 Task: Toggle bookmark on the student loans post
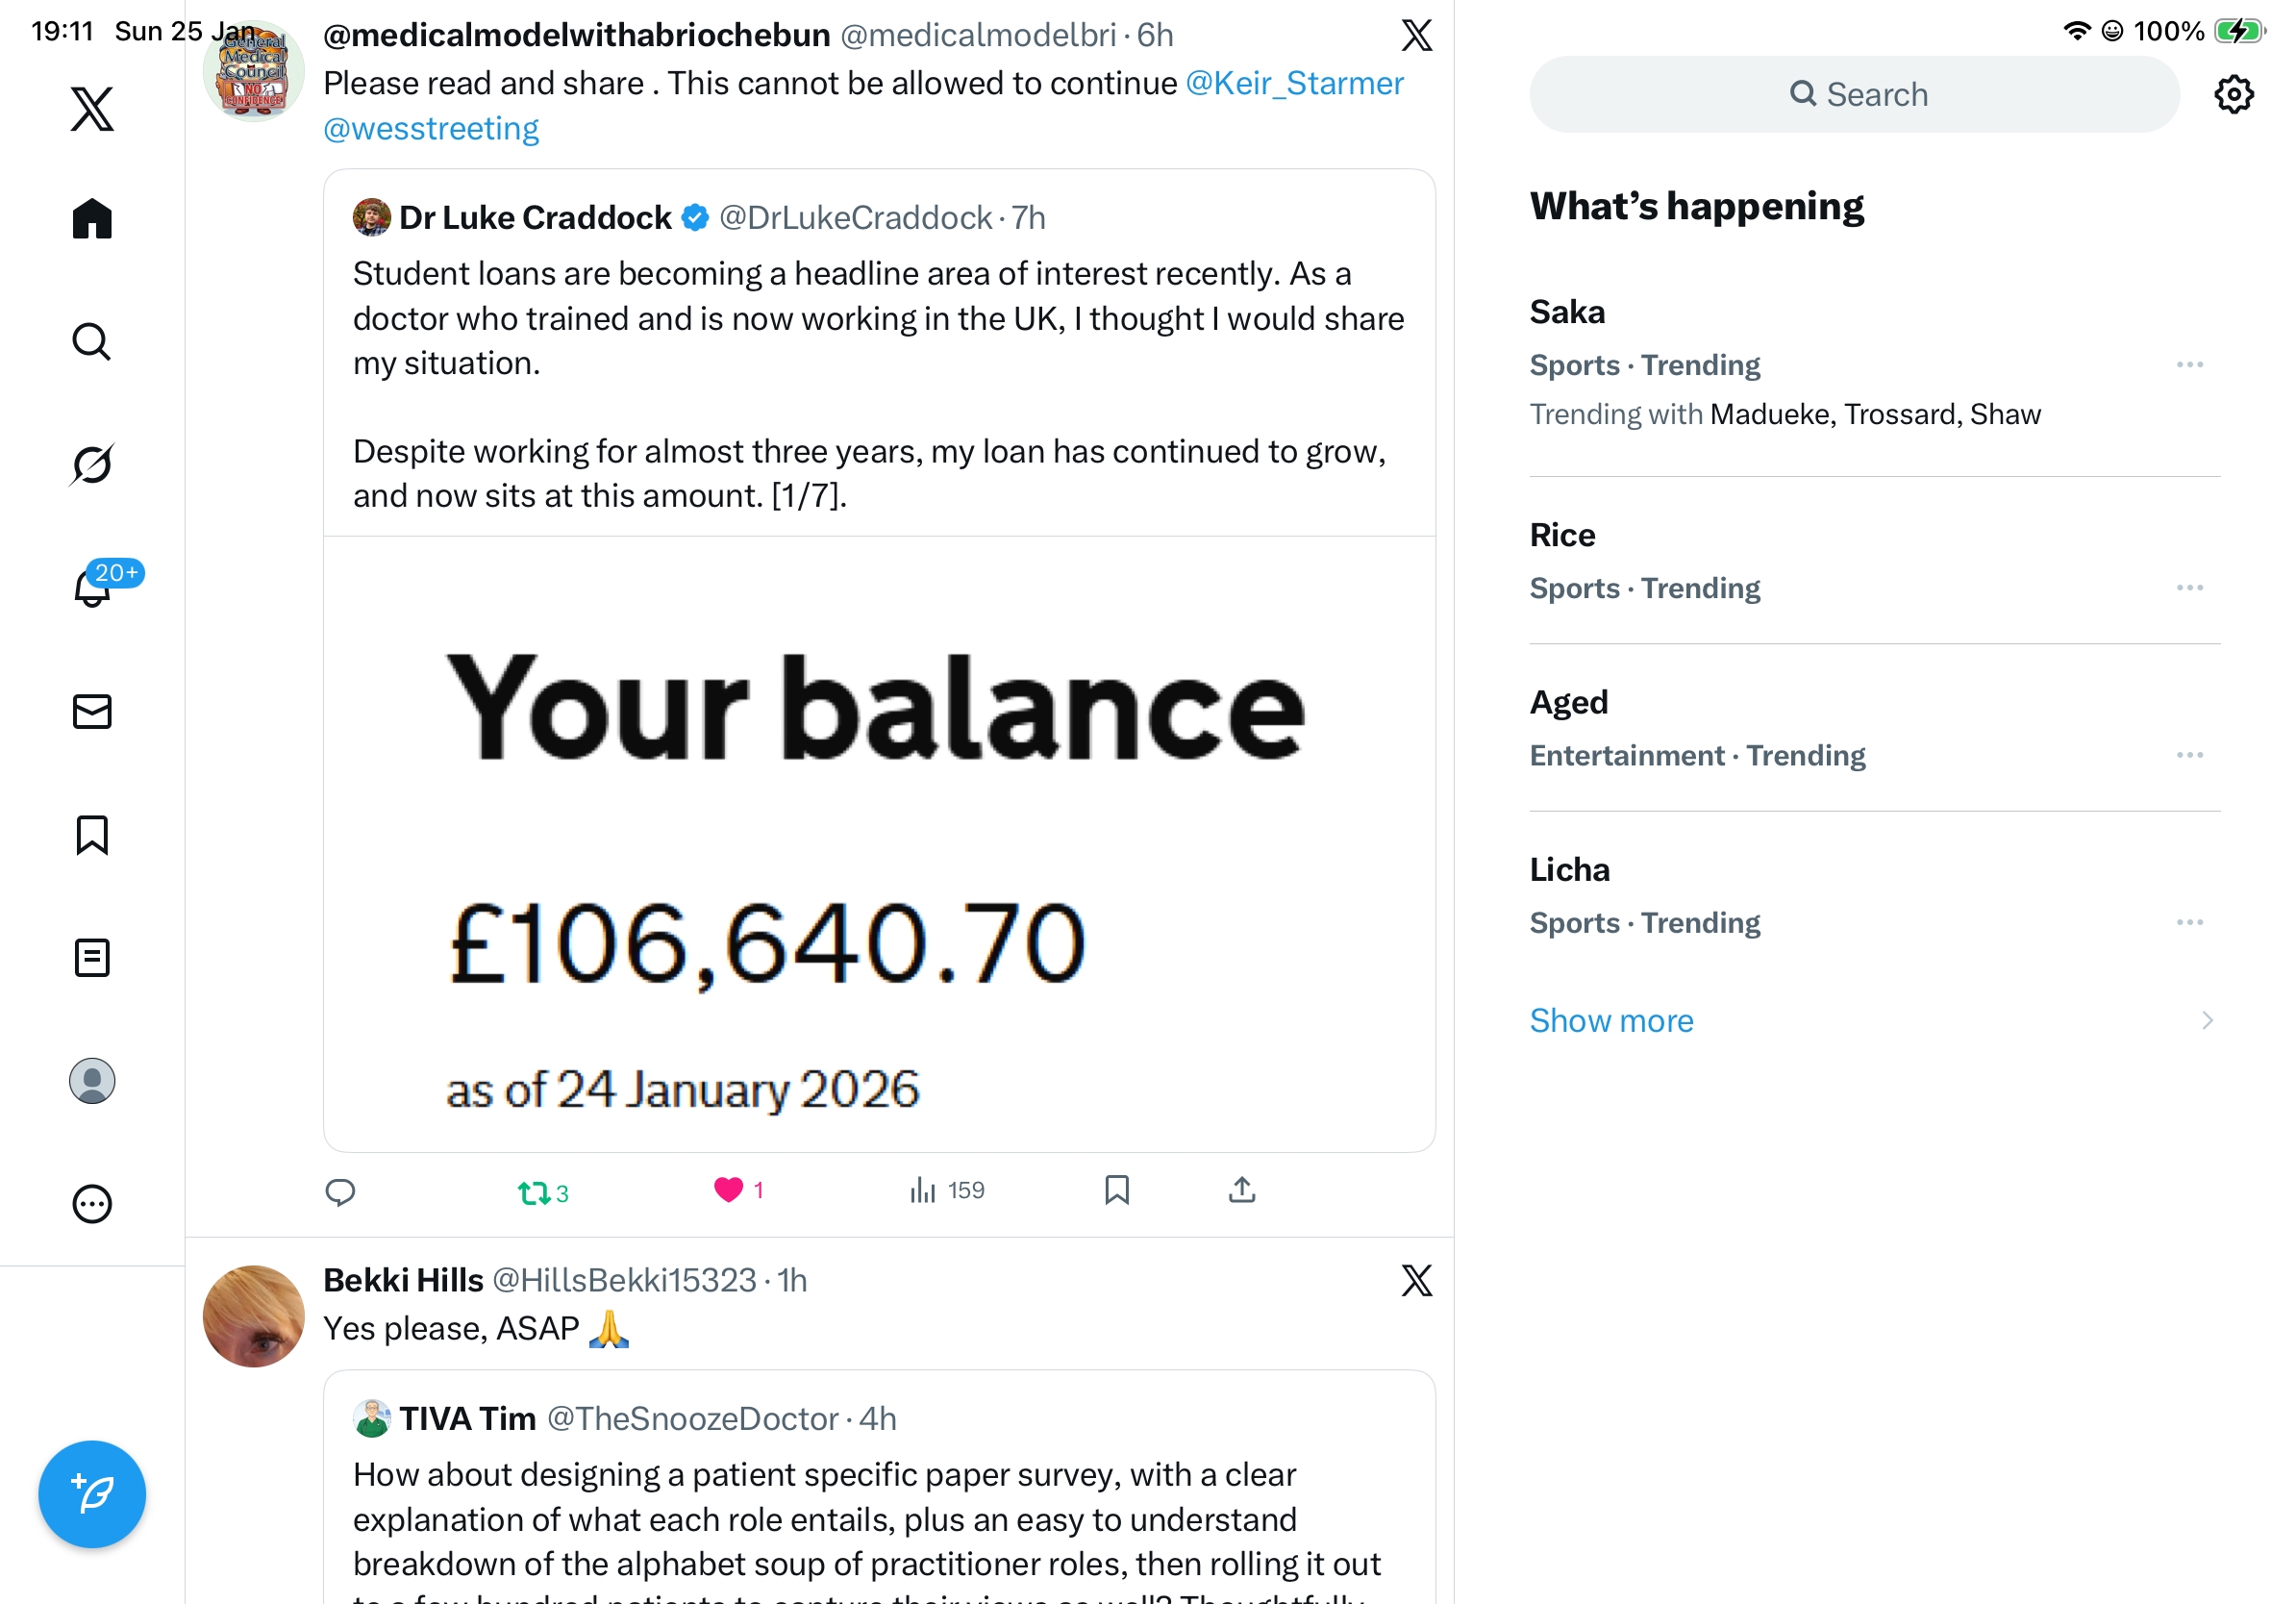(1116, 1189)
